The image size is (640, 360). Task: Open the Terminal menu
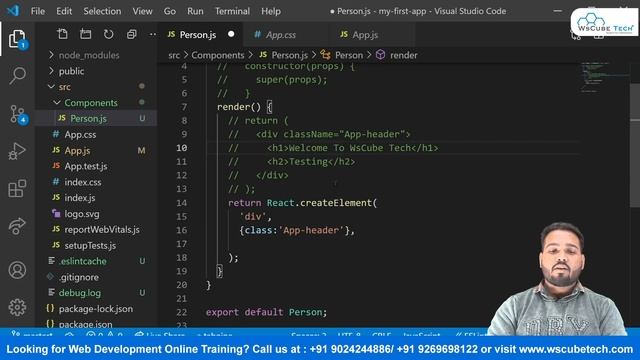point(232,11)
